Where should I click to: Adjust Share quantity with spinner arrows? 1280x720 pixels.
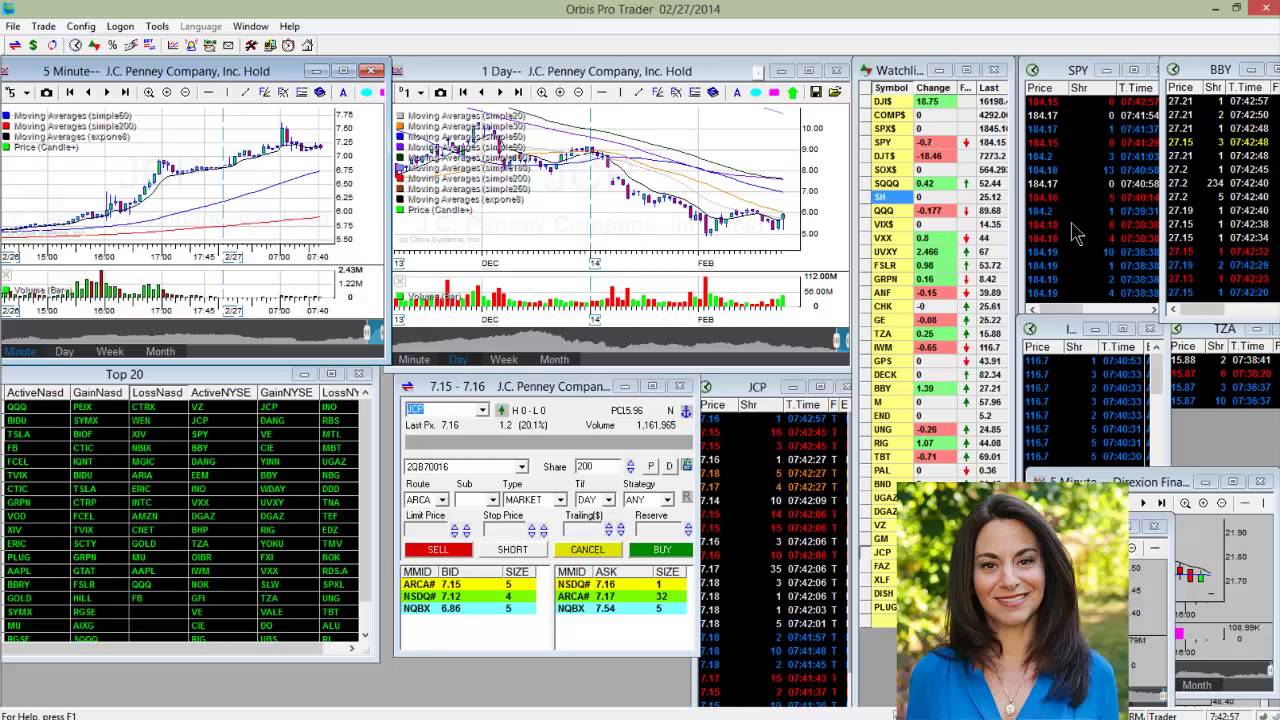pos(629,466)
